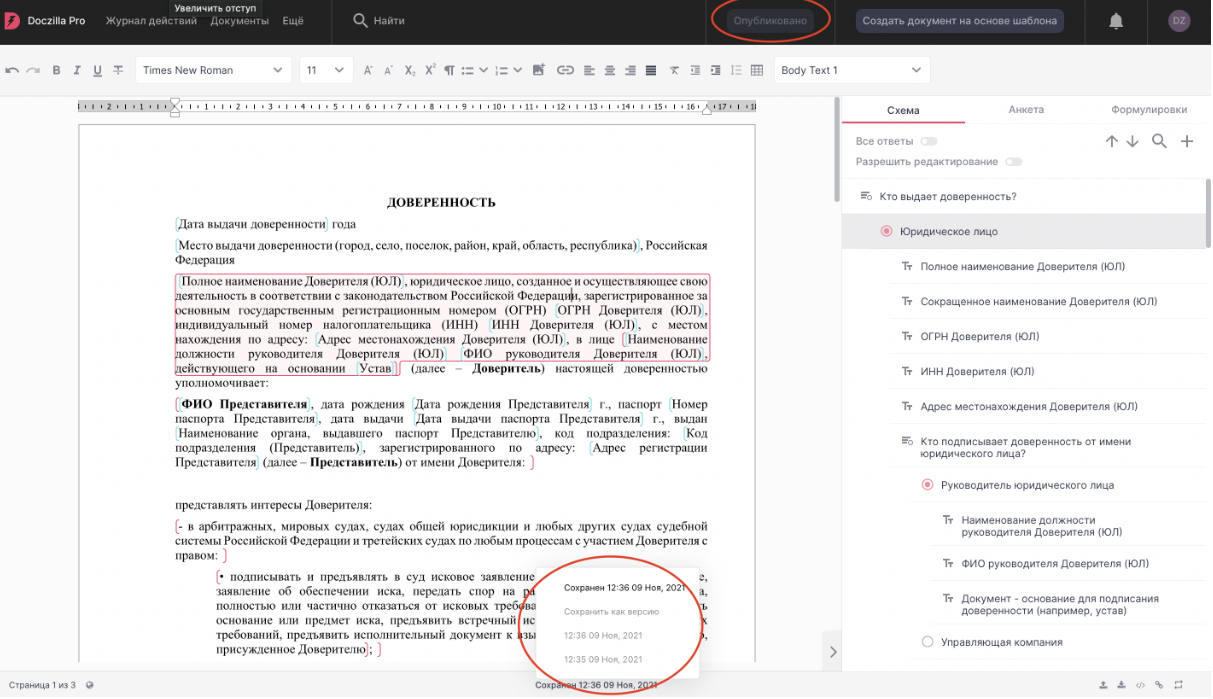
Task: Toggle strikethrough formatting
Action: click(118, 70)
